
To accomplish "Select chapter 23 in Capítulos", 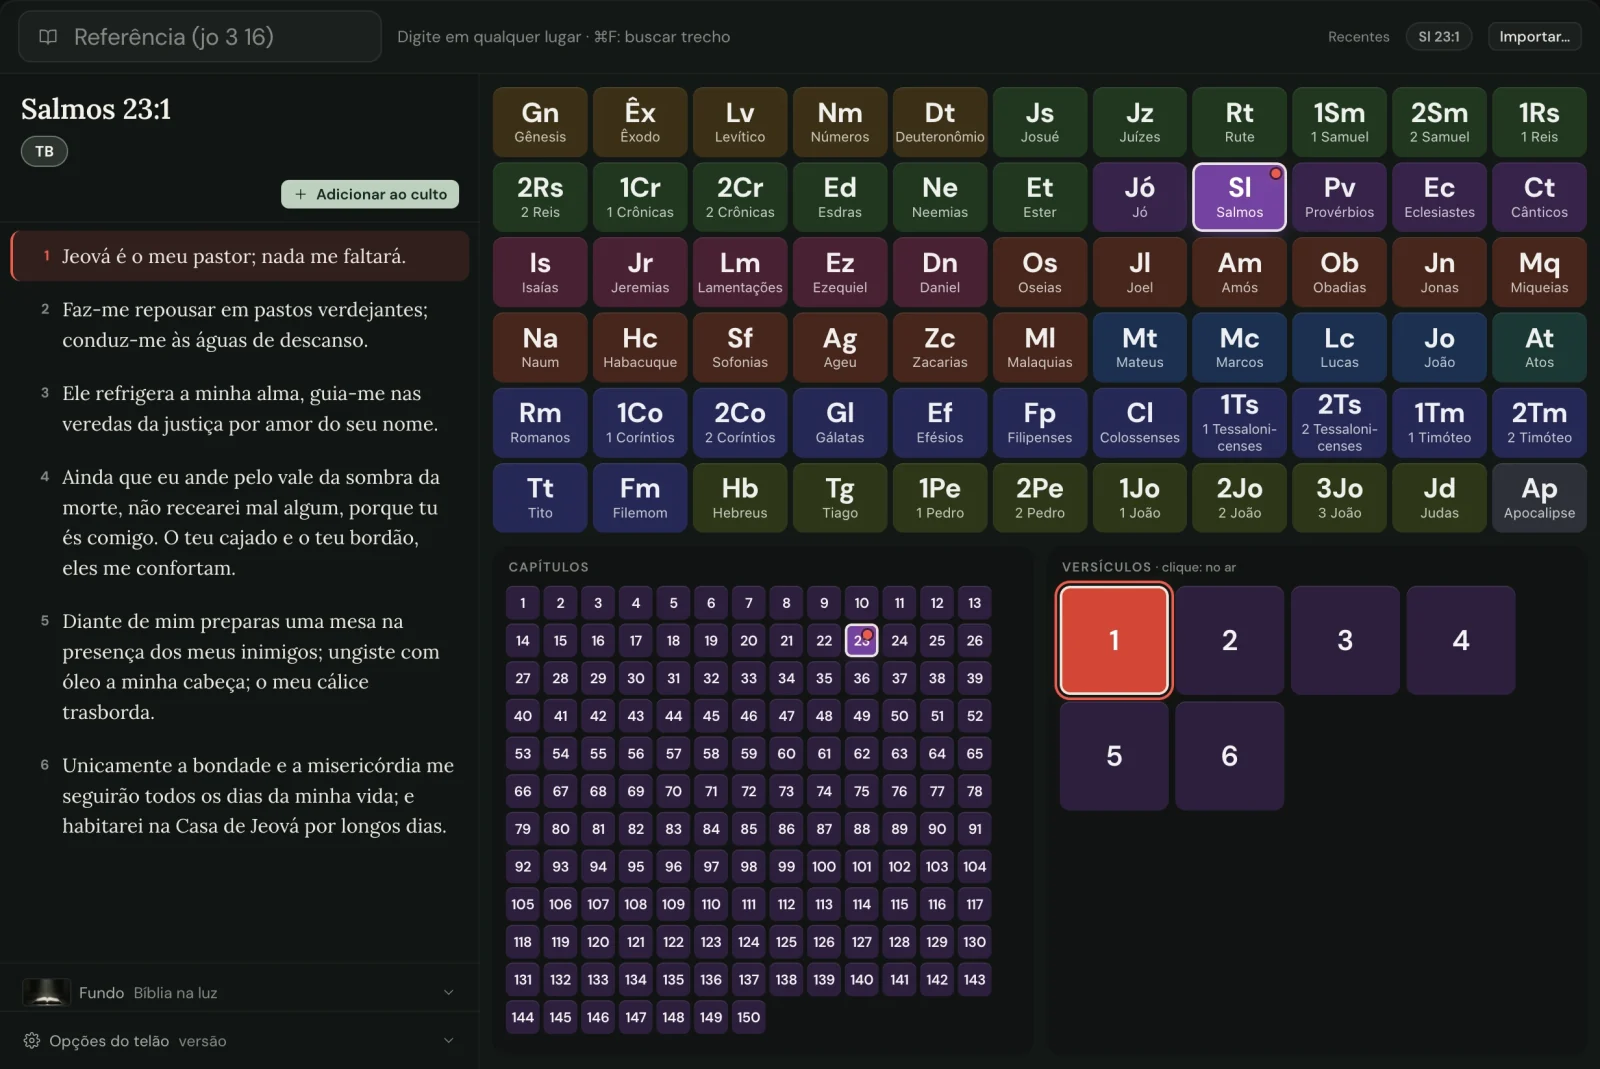I will pos(861,640).
